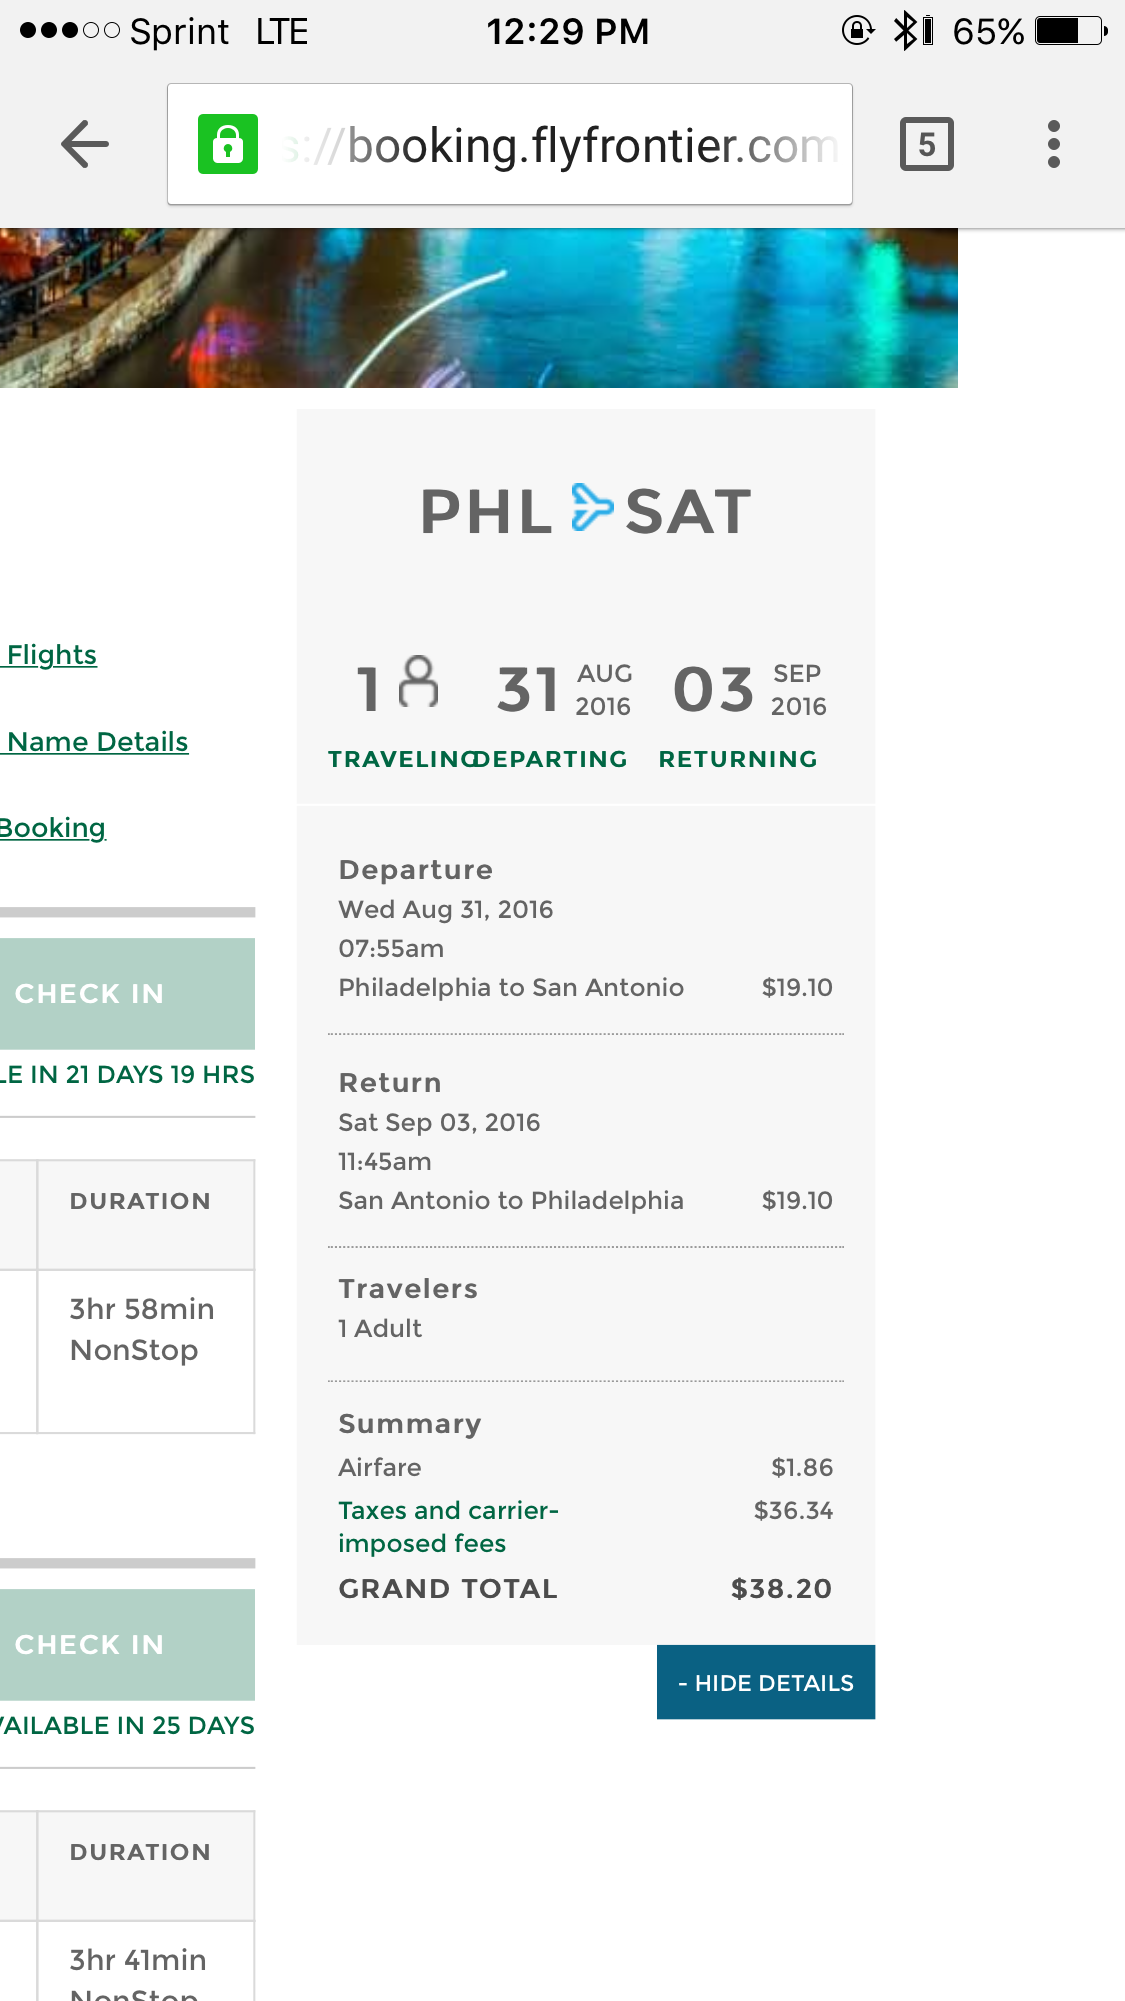Image resolution: width=1125 pixels, height=2001 pixels.
Task: Open the Name Details link
Action: [x=96, y=742]
